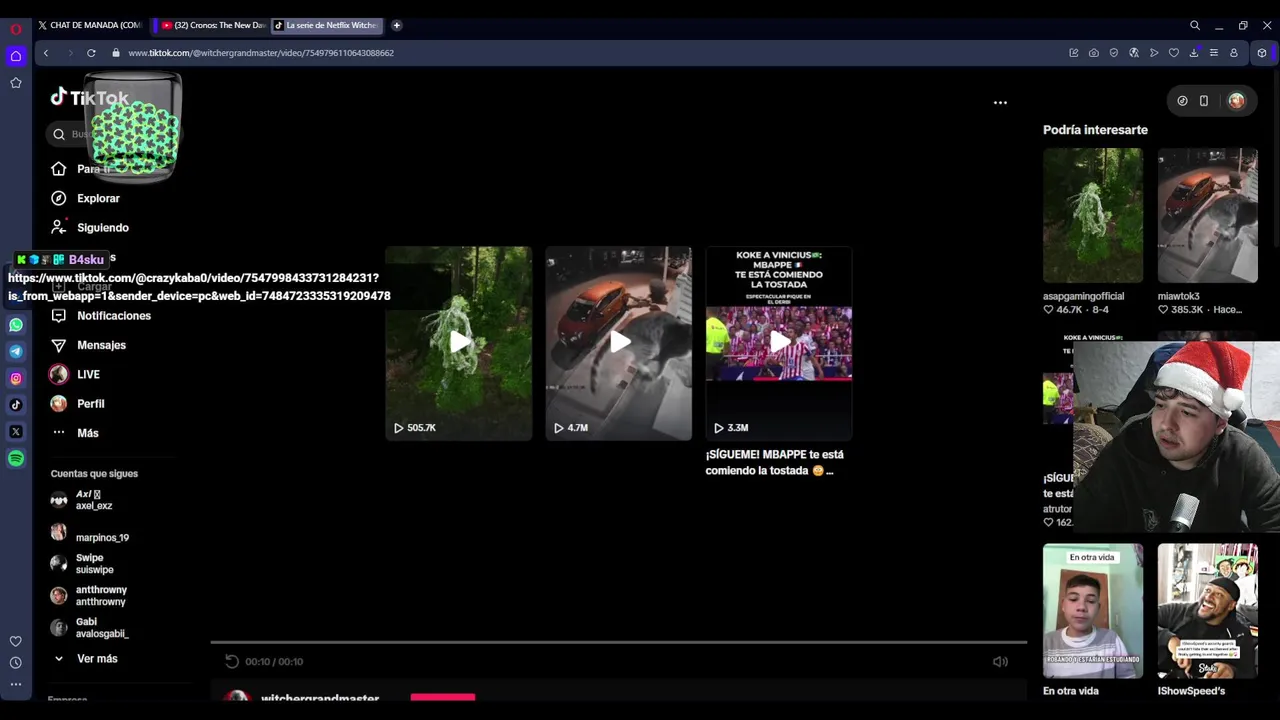Image resolution: width=1280 pixels, height=720 pixels.
Task: Open the Opera menu logo
Action: 16,28
